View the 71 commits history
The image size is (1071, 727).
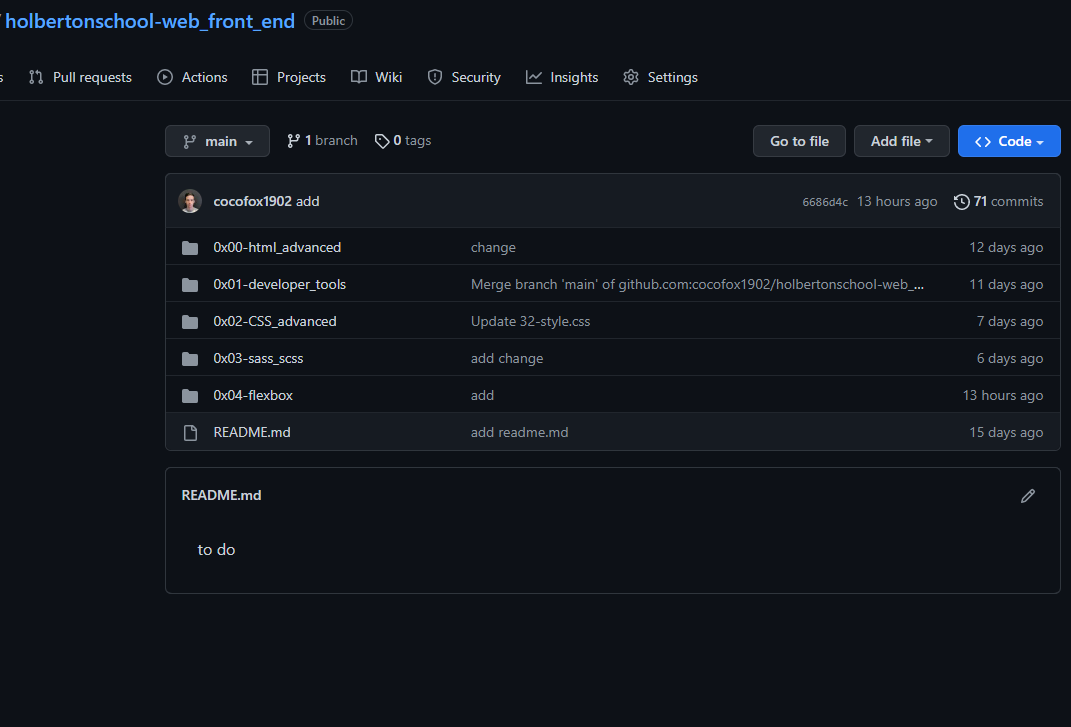tap(999, 201)
